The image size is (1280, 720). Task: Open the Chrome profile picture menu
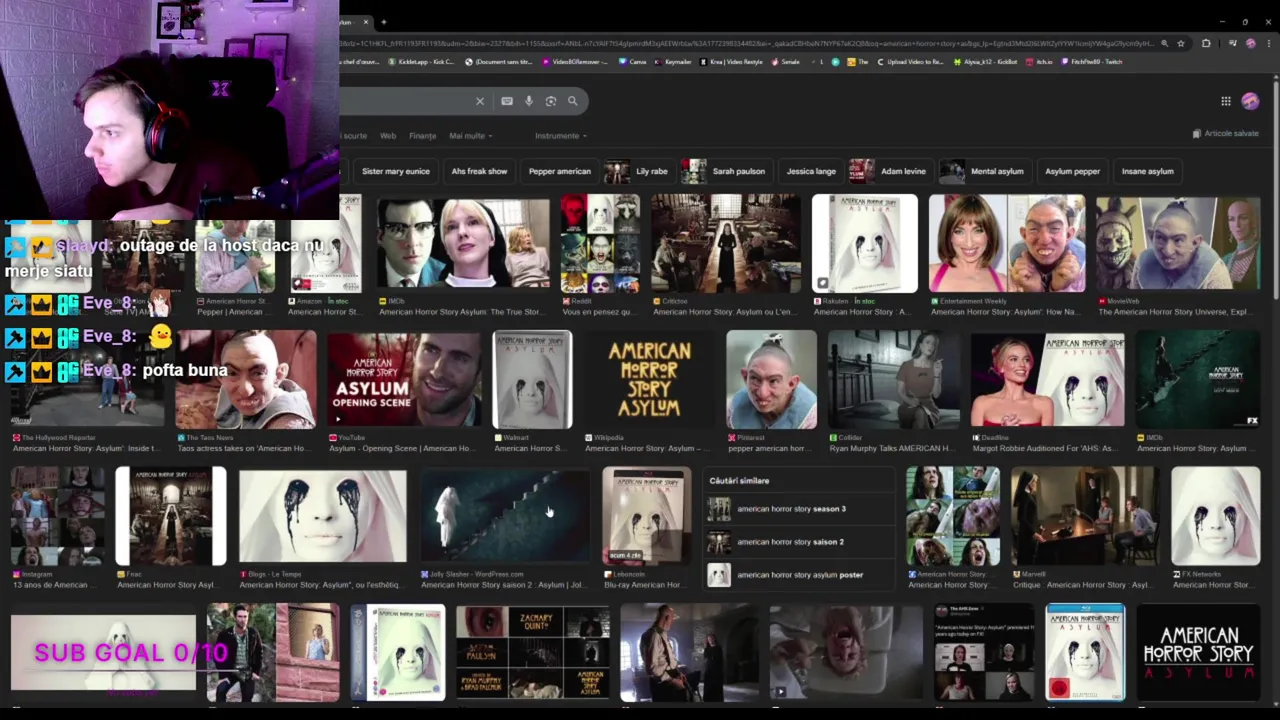point(1250,44)
